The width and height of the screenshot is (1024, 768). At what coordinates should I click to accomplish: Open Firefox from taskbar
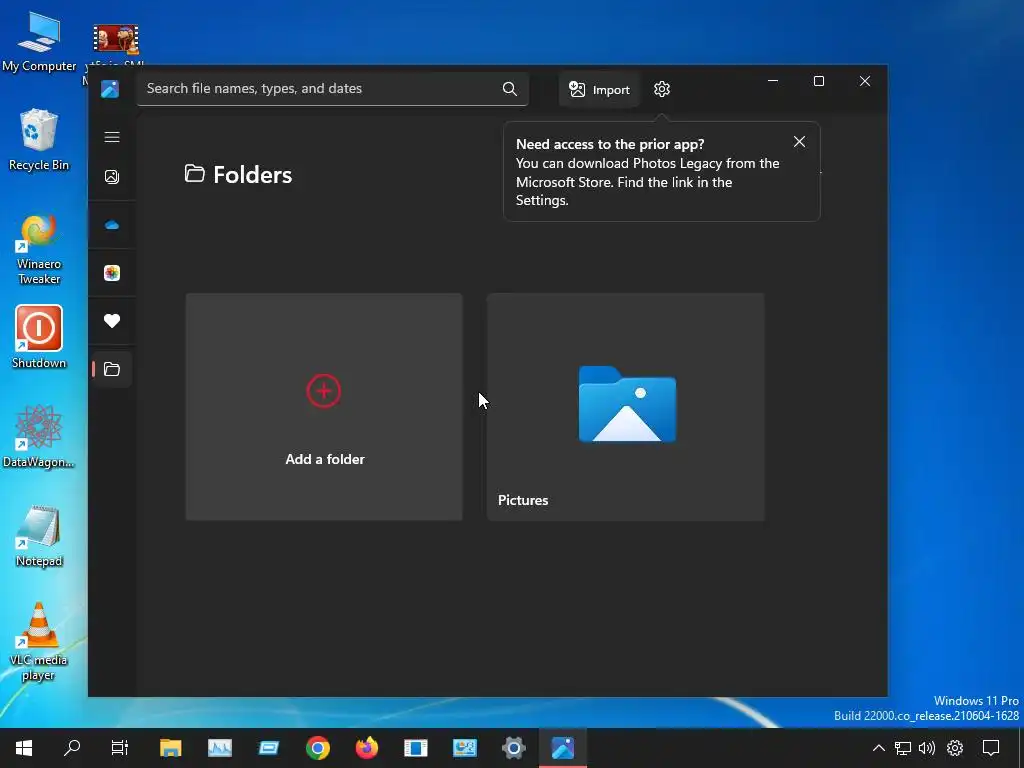[x=366, y=748]
